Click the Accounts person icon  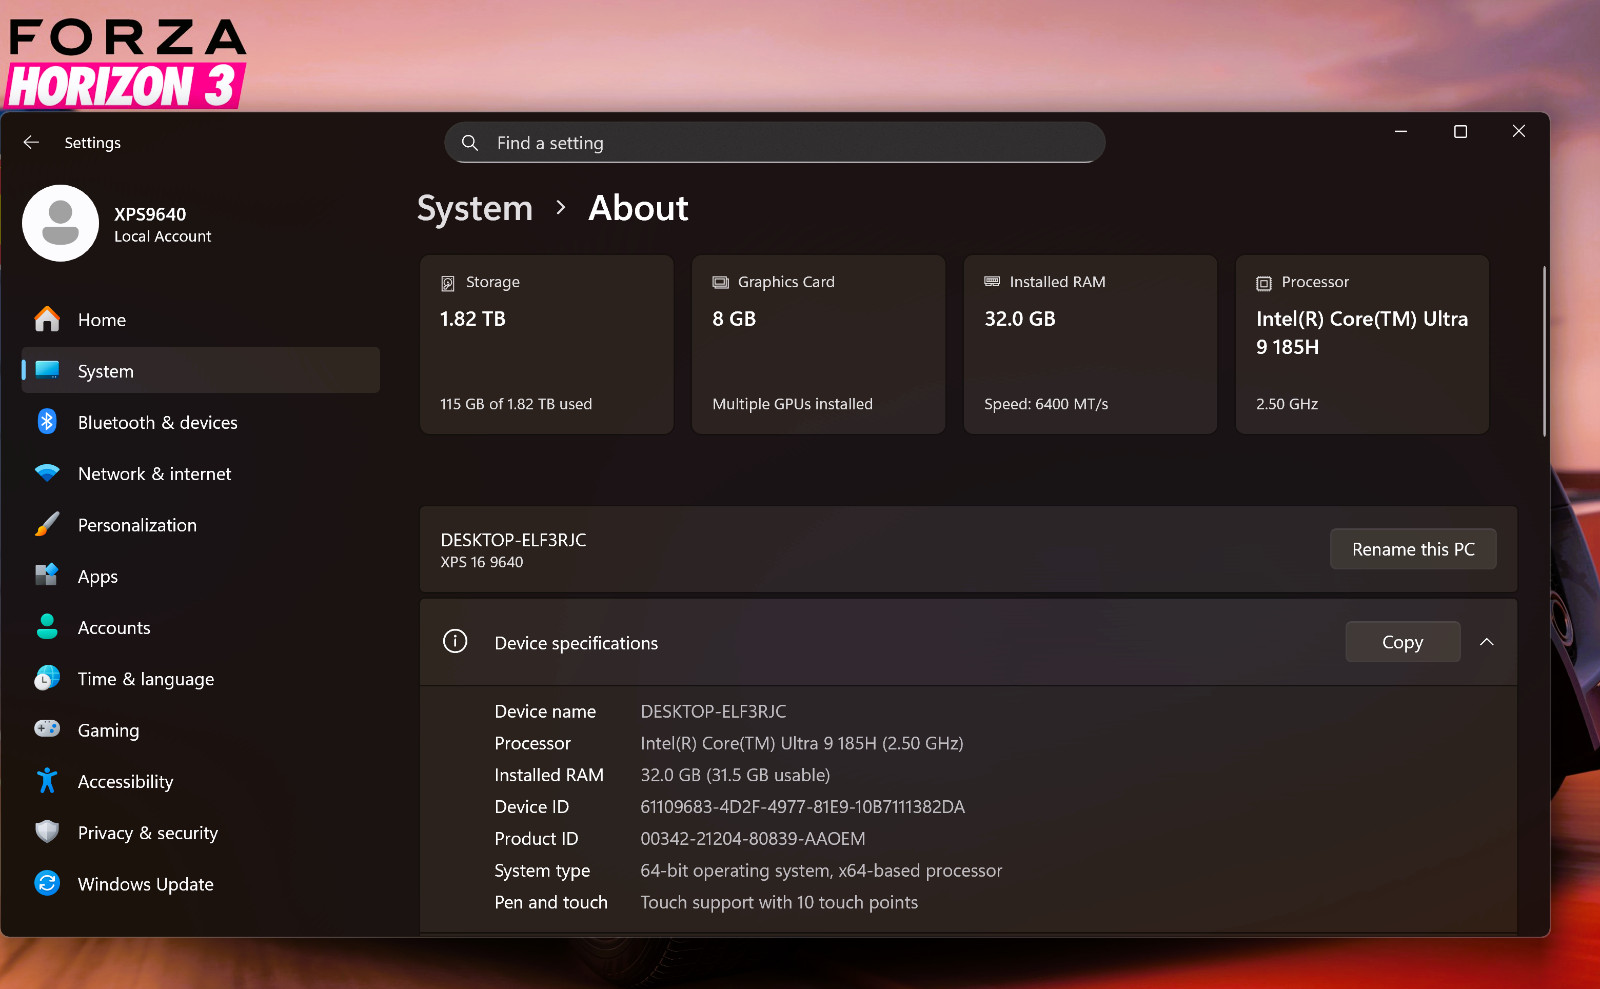47,627
